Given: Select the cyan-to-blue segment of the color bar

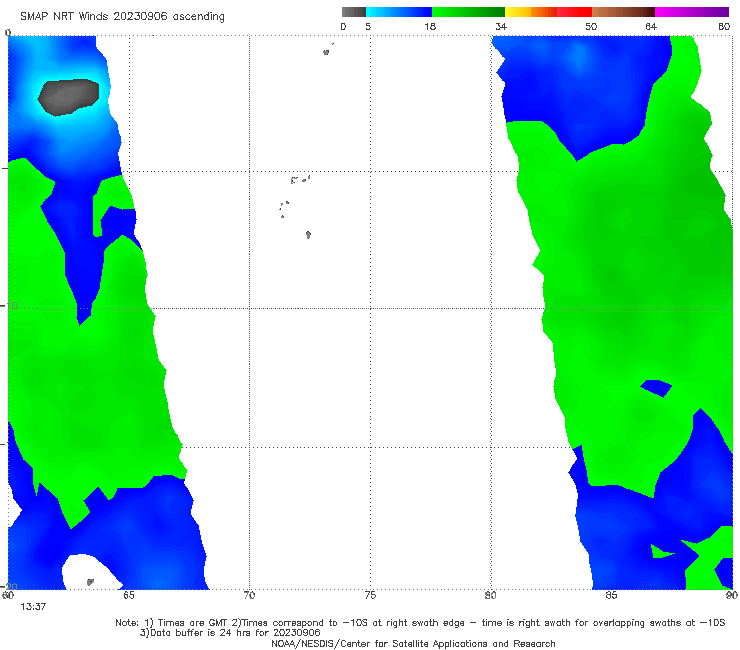Looking at the screenshot, I should [x=399, y=12].
